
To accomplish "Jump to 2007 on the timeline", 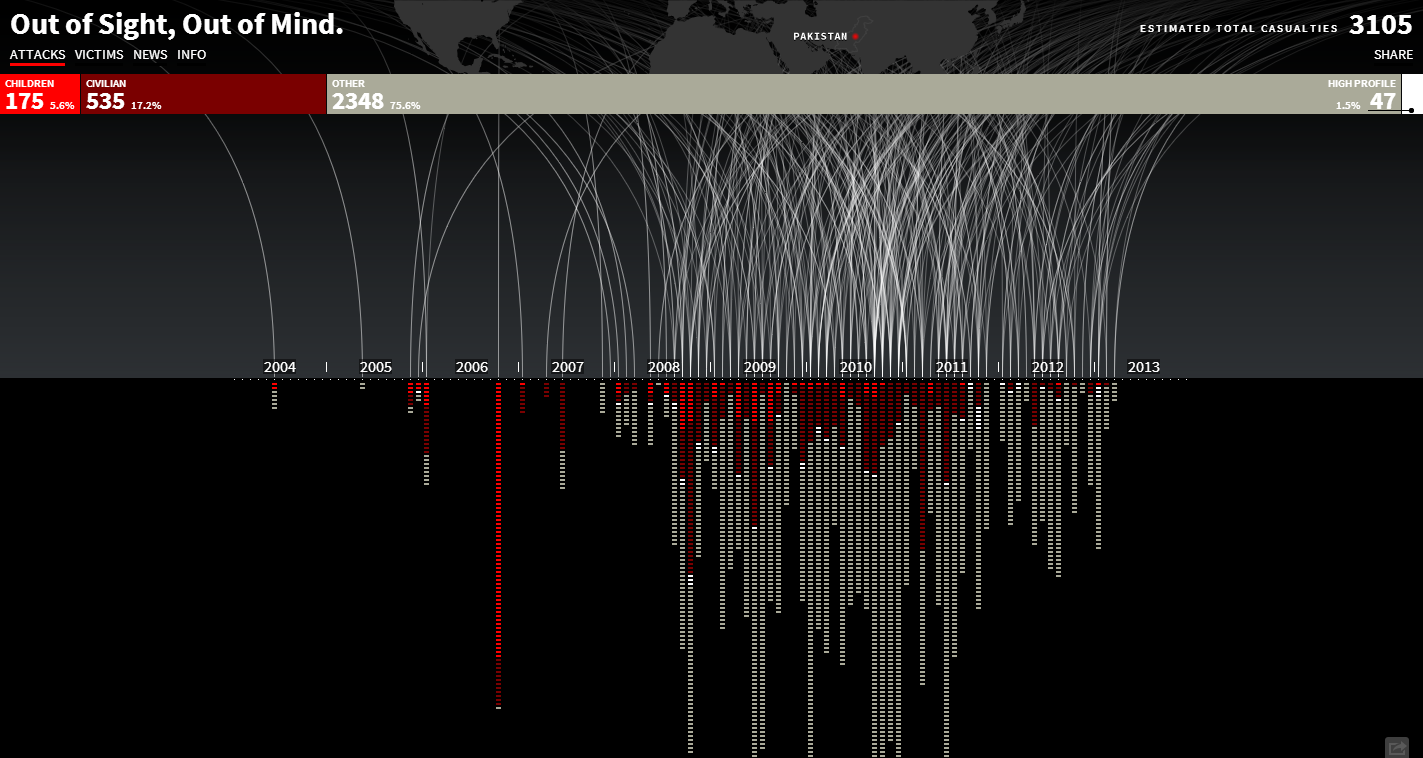I will click(568, 367).
